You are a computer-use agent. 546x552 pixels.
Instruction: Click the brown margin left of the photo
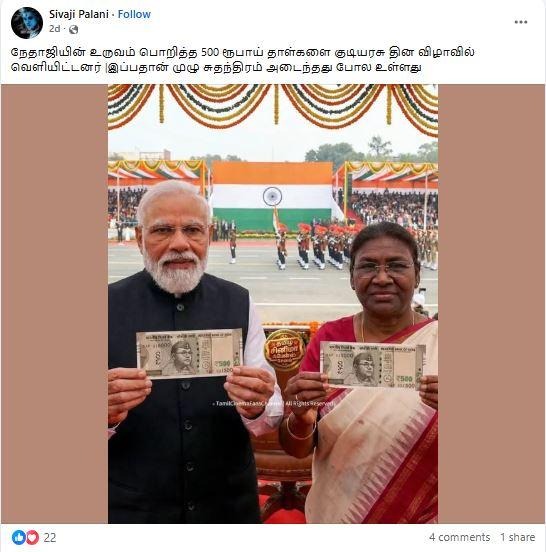(x=55, y=304)
